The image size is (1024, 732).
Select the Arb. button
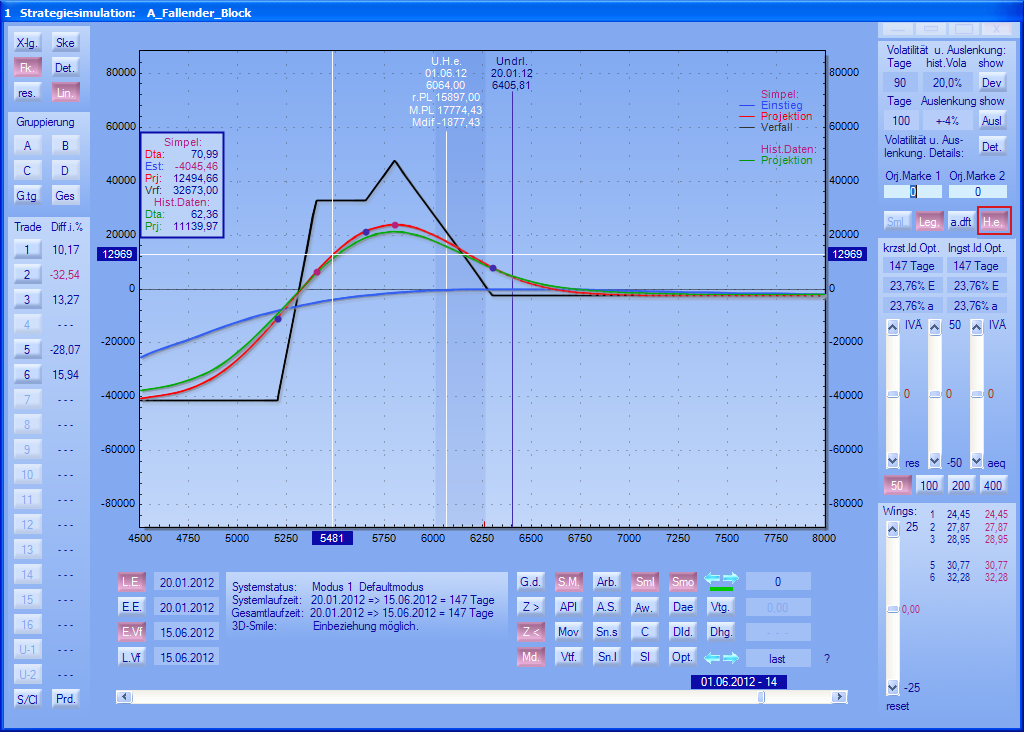606,582
